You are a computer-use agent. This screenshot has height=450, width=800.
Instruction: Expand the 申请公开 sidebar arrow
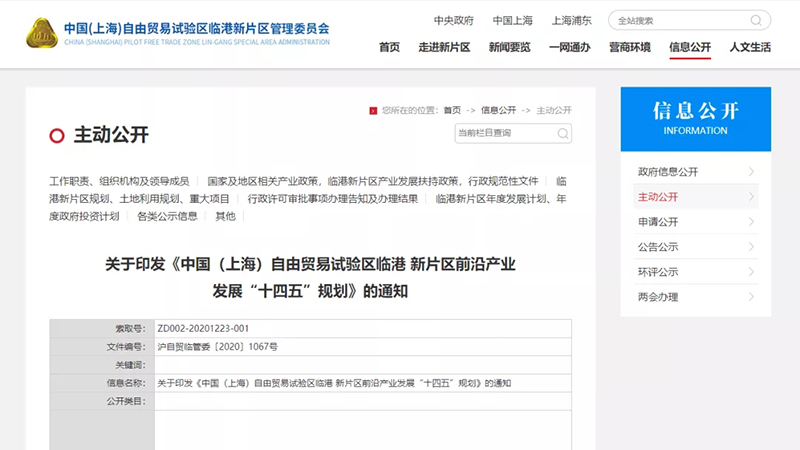[x=750, y=222]
